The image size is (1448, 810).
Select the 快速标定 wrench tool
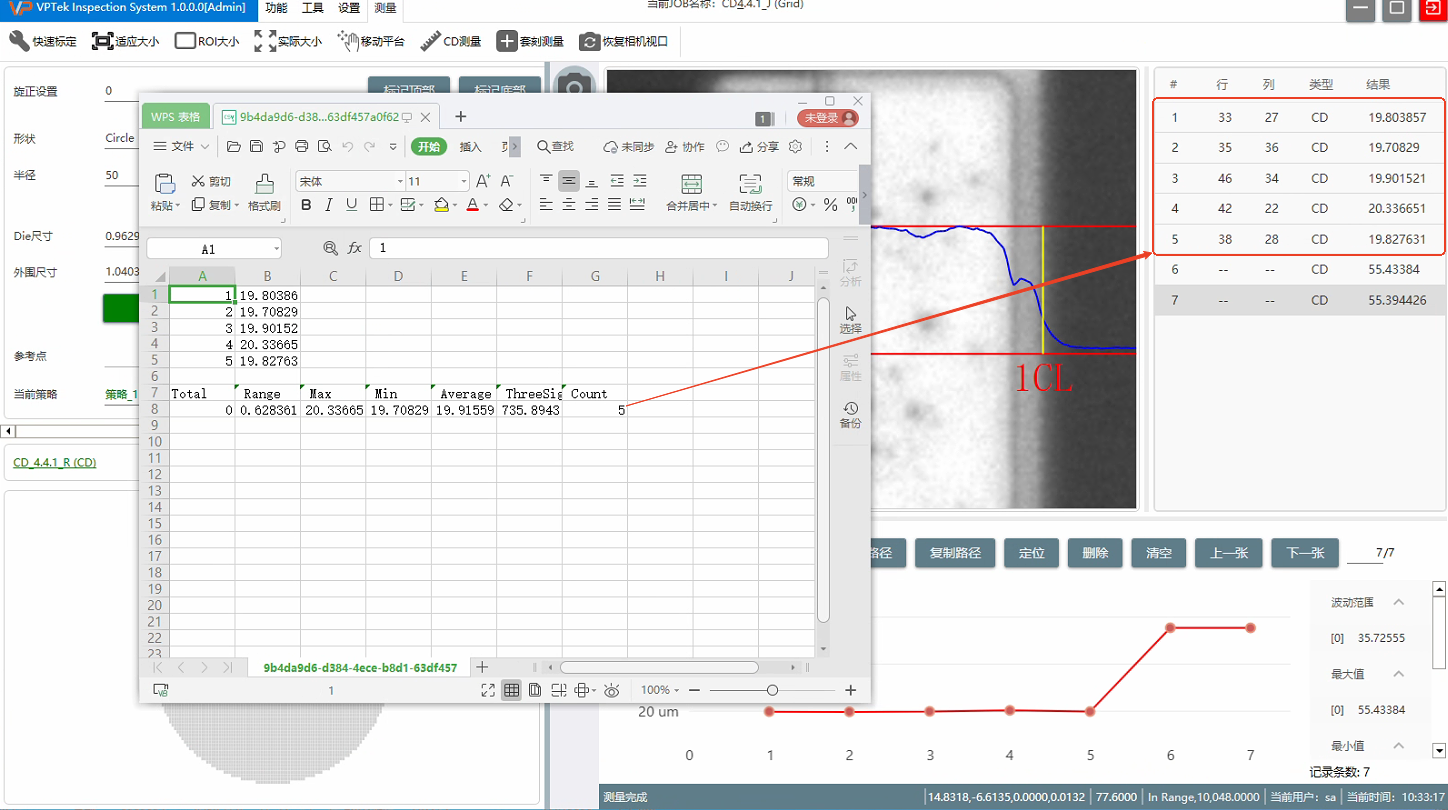coord(42,41)
